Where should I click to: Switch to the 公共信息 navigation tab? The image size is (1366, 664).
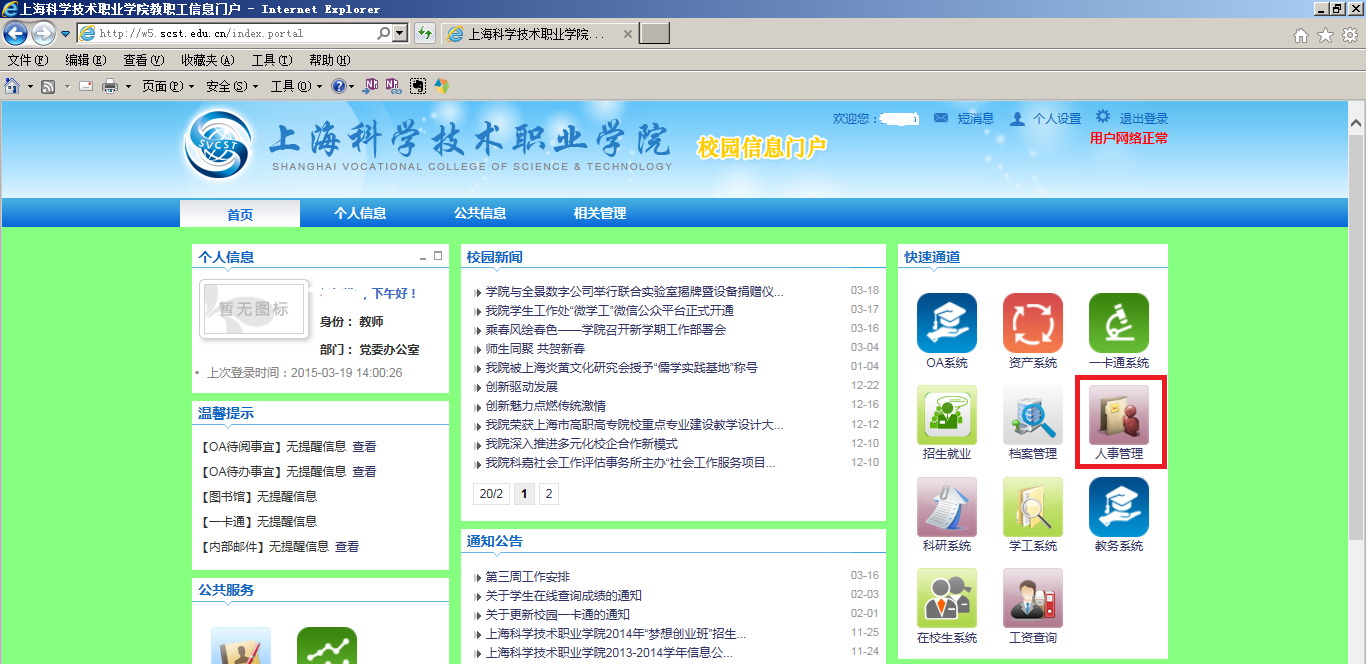point(480,213)
